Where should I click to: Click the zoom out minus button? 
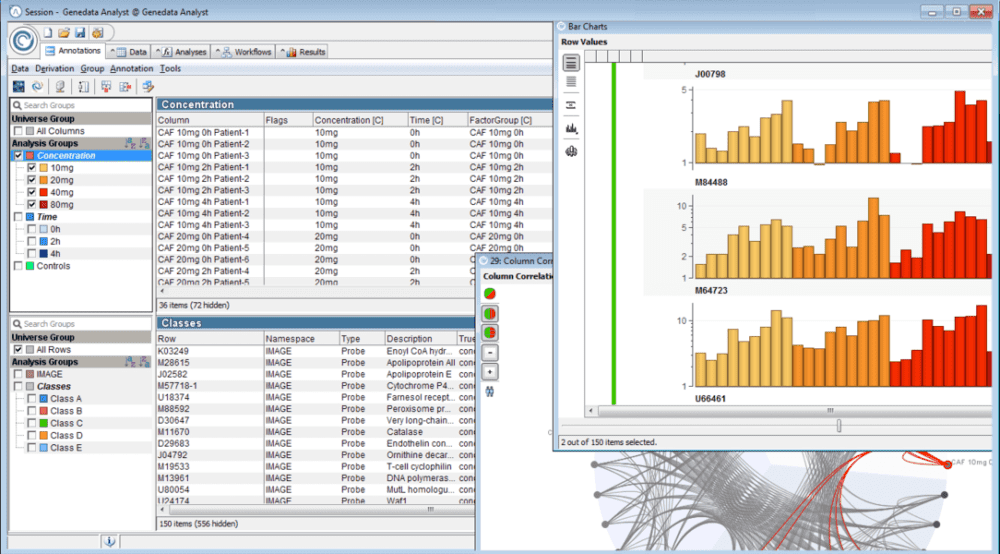click(489, 352)
